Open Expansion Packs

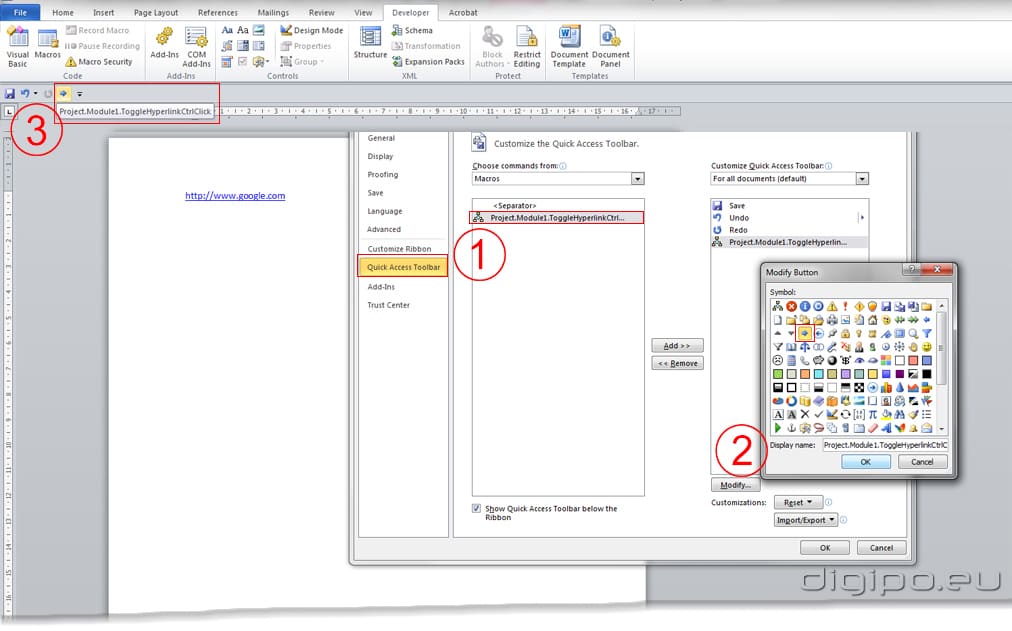click(x=428, y=62)
